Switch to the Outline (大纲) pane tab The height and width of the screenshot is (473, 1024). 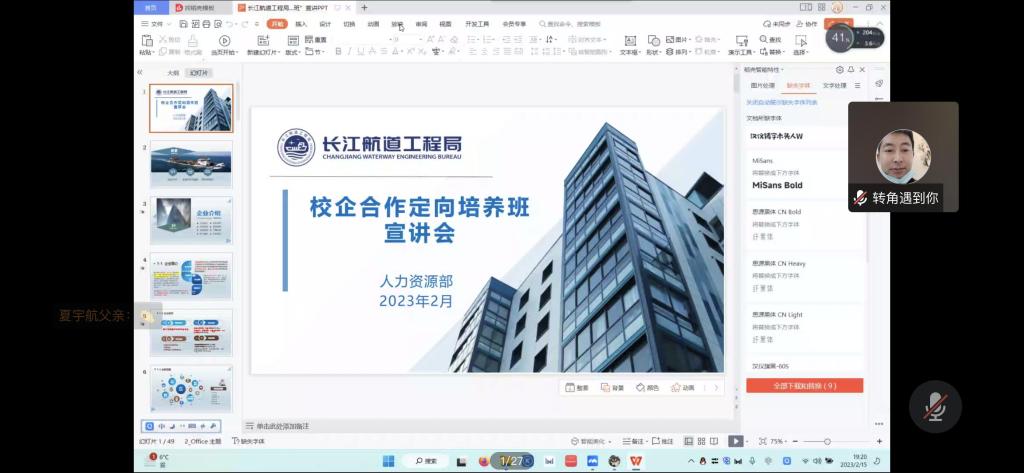[x=172, y=73]
